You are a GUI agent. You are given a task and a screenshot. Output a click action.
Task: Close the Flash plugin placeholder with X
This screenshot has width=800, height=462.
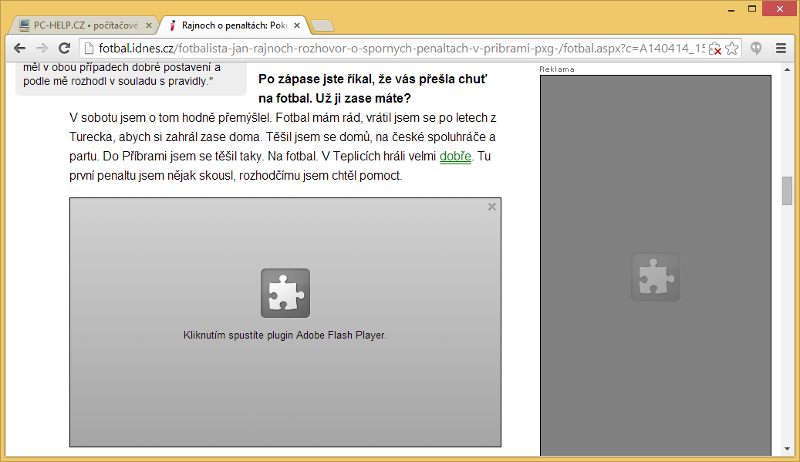click(x=491, y=207)
